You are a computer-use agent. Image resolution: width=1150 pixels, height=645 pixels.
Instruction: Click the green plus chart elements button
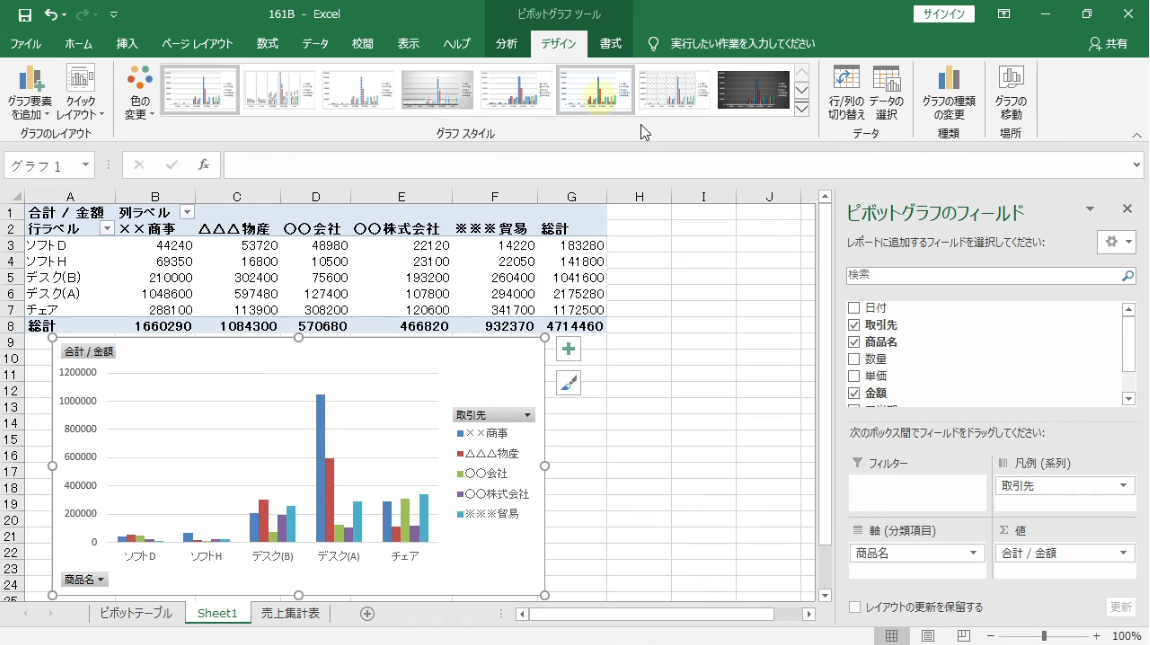568,349
